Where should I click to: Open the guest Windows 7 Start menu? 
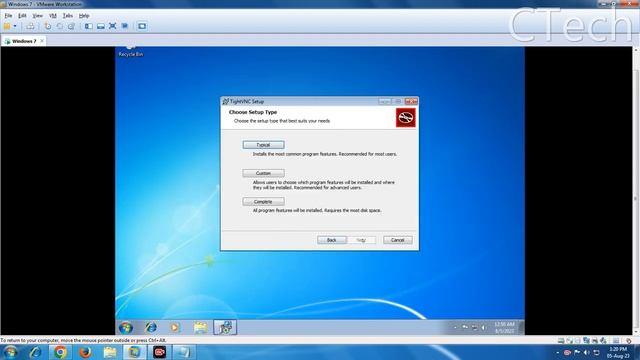[x=126, y=327]
